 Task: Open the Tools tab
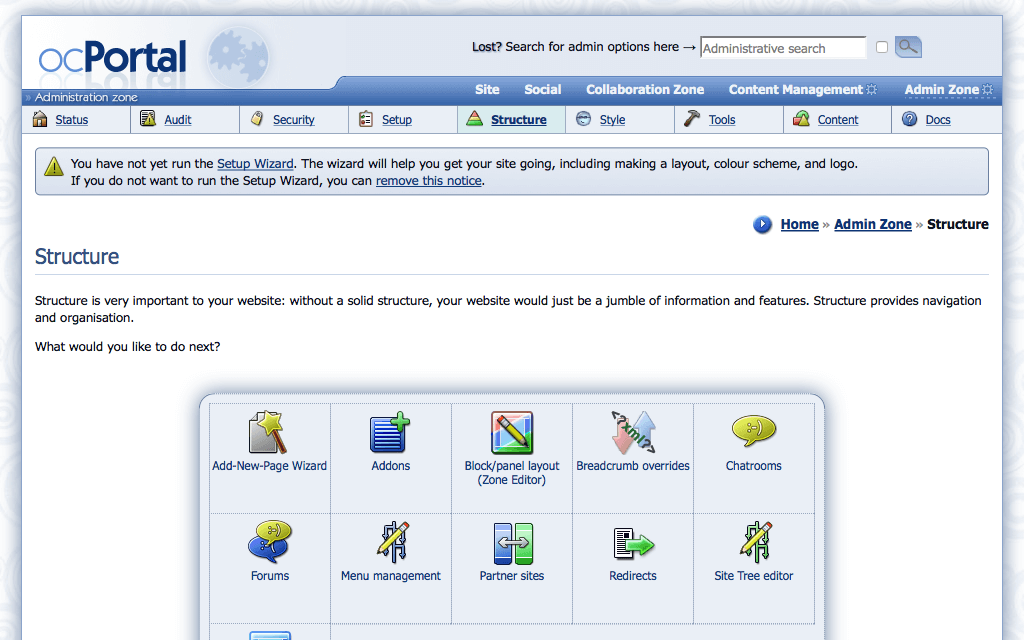tap(721, 120)
